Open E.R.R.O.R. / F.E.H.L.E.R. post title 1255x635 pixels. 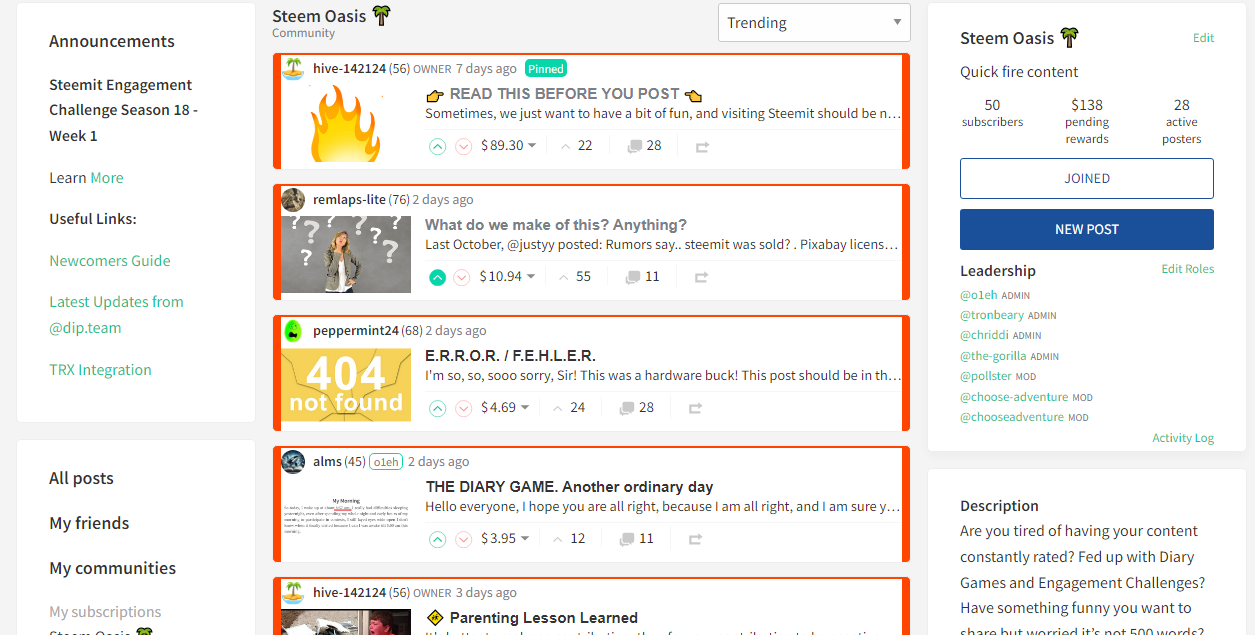coord(510,356)
